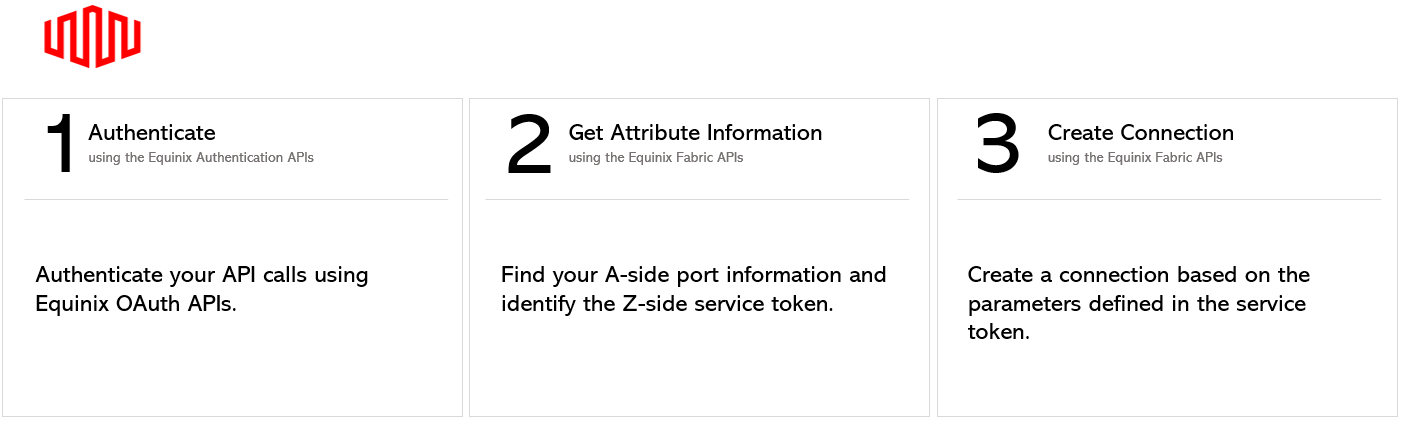1401x421 pixels.
Task: Open the Get Attribute Information heading
Action: click(x=696, y=132)
